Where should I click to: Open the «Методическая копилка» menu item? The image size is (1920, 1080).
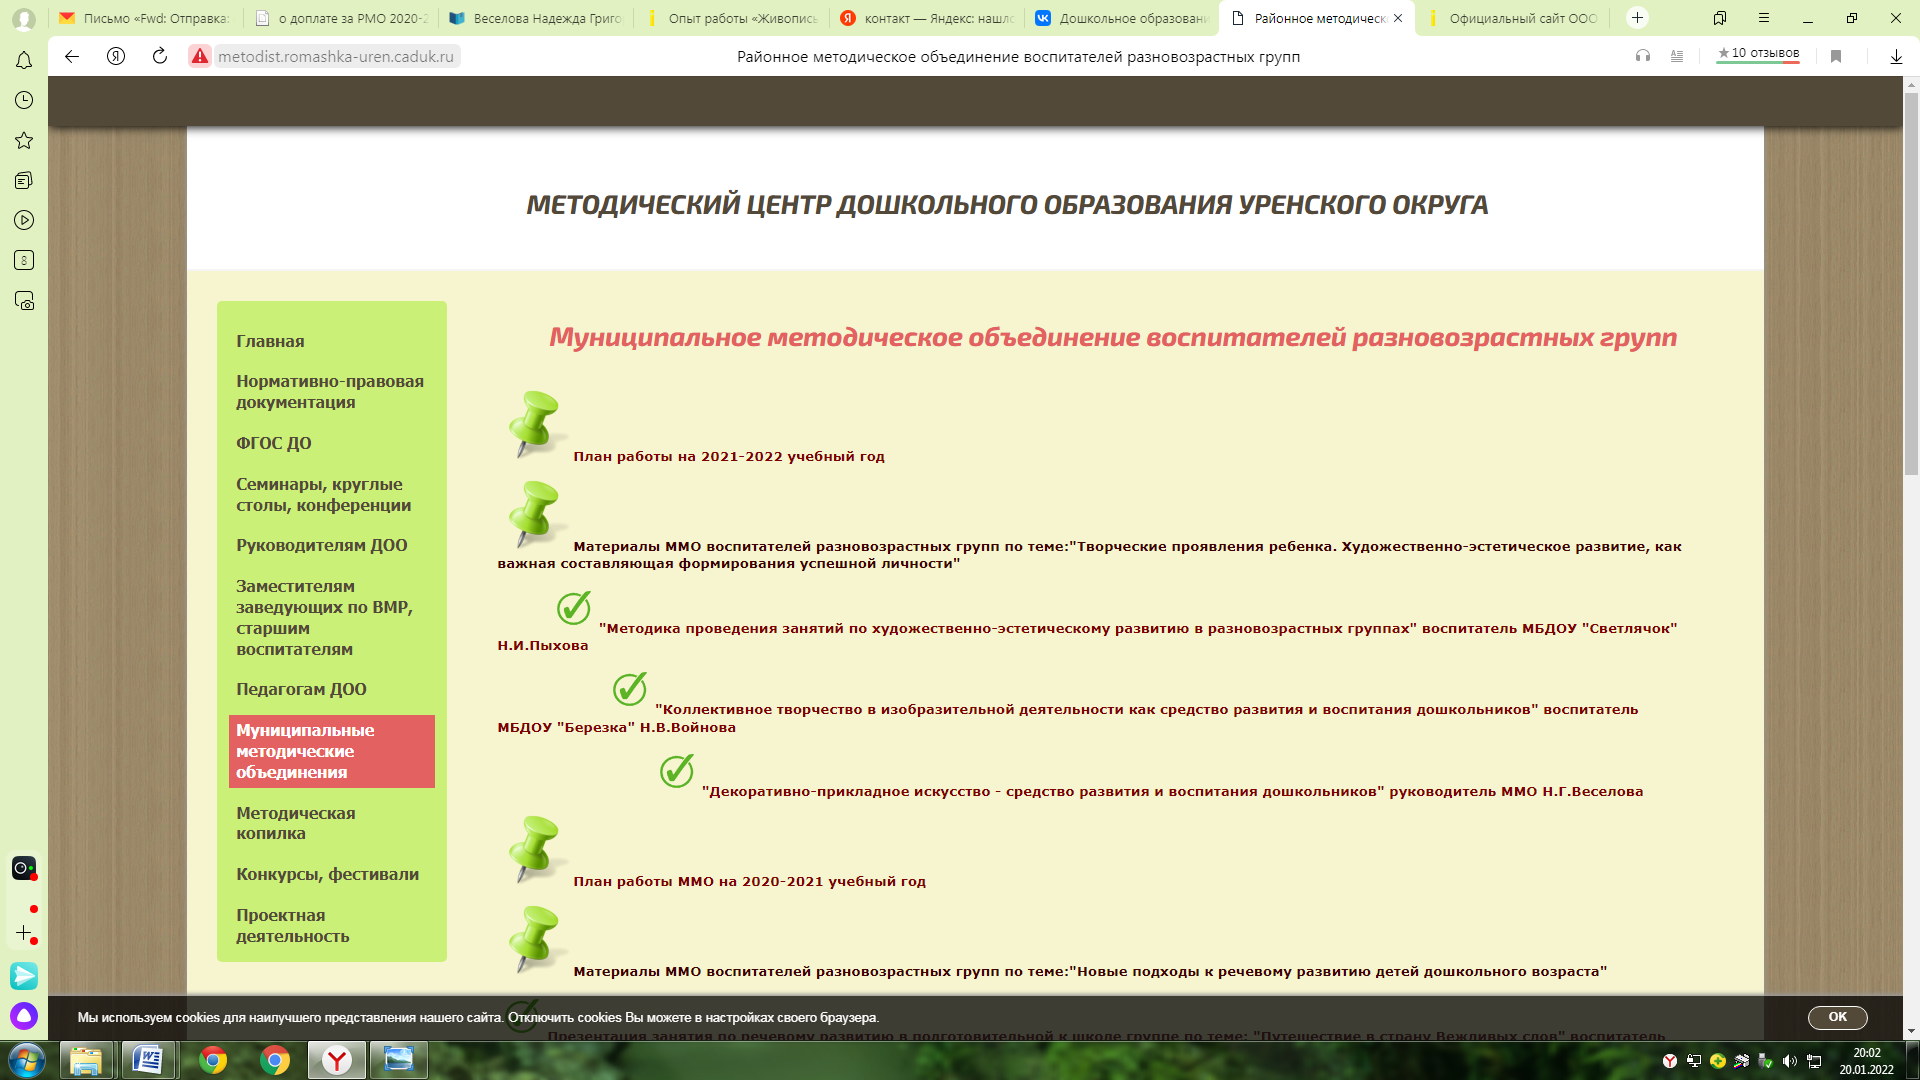(295, 823)
